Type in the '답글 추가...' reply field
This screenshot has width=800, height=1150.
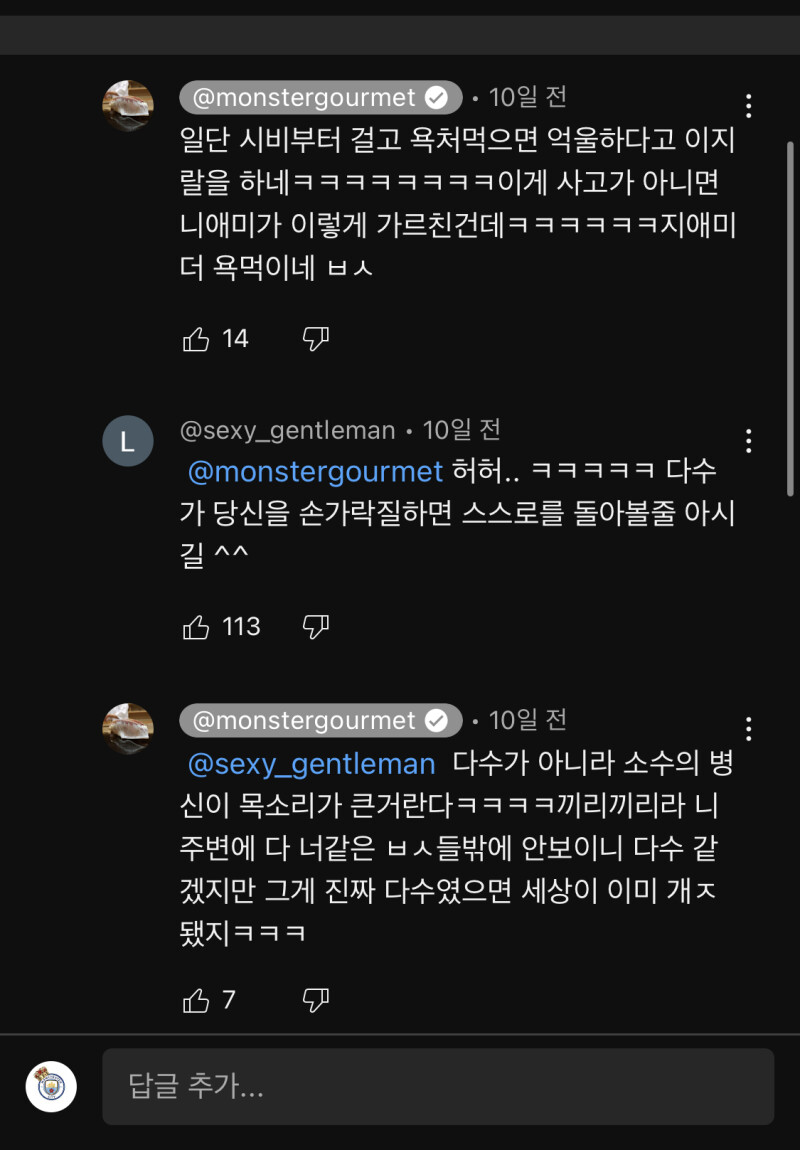point(438,1086)
